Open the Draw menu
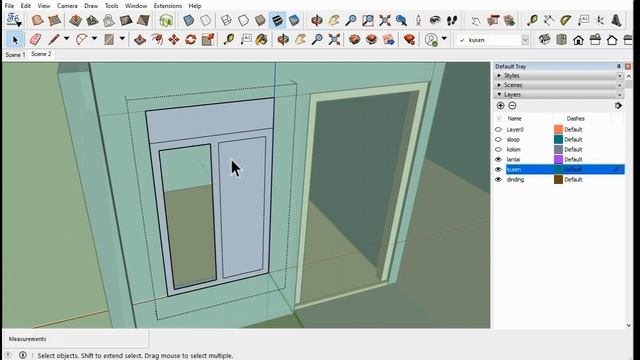Viewport: 640px width, 360px height. [x=91, y=6]
